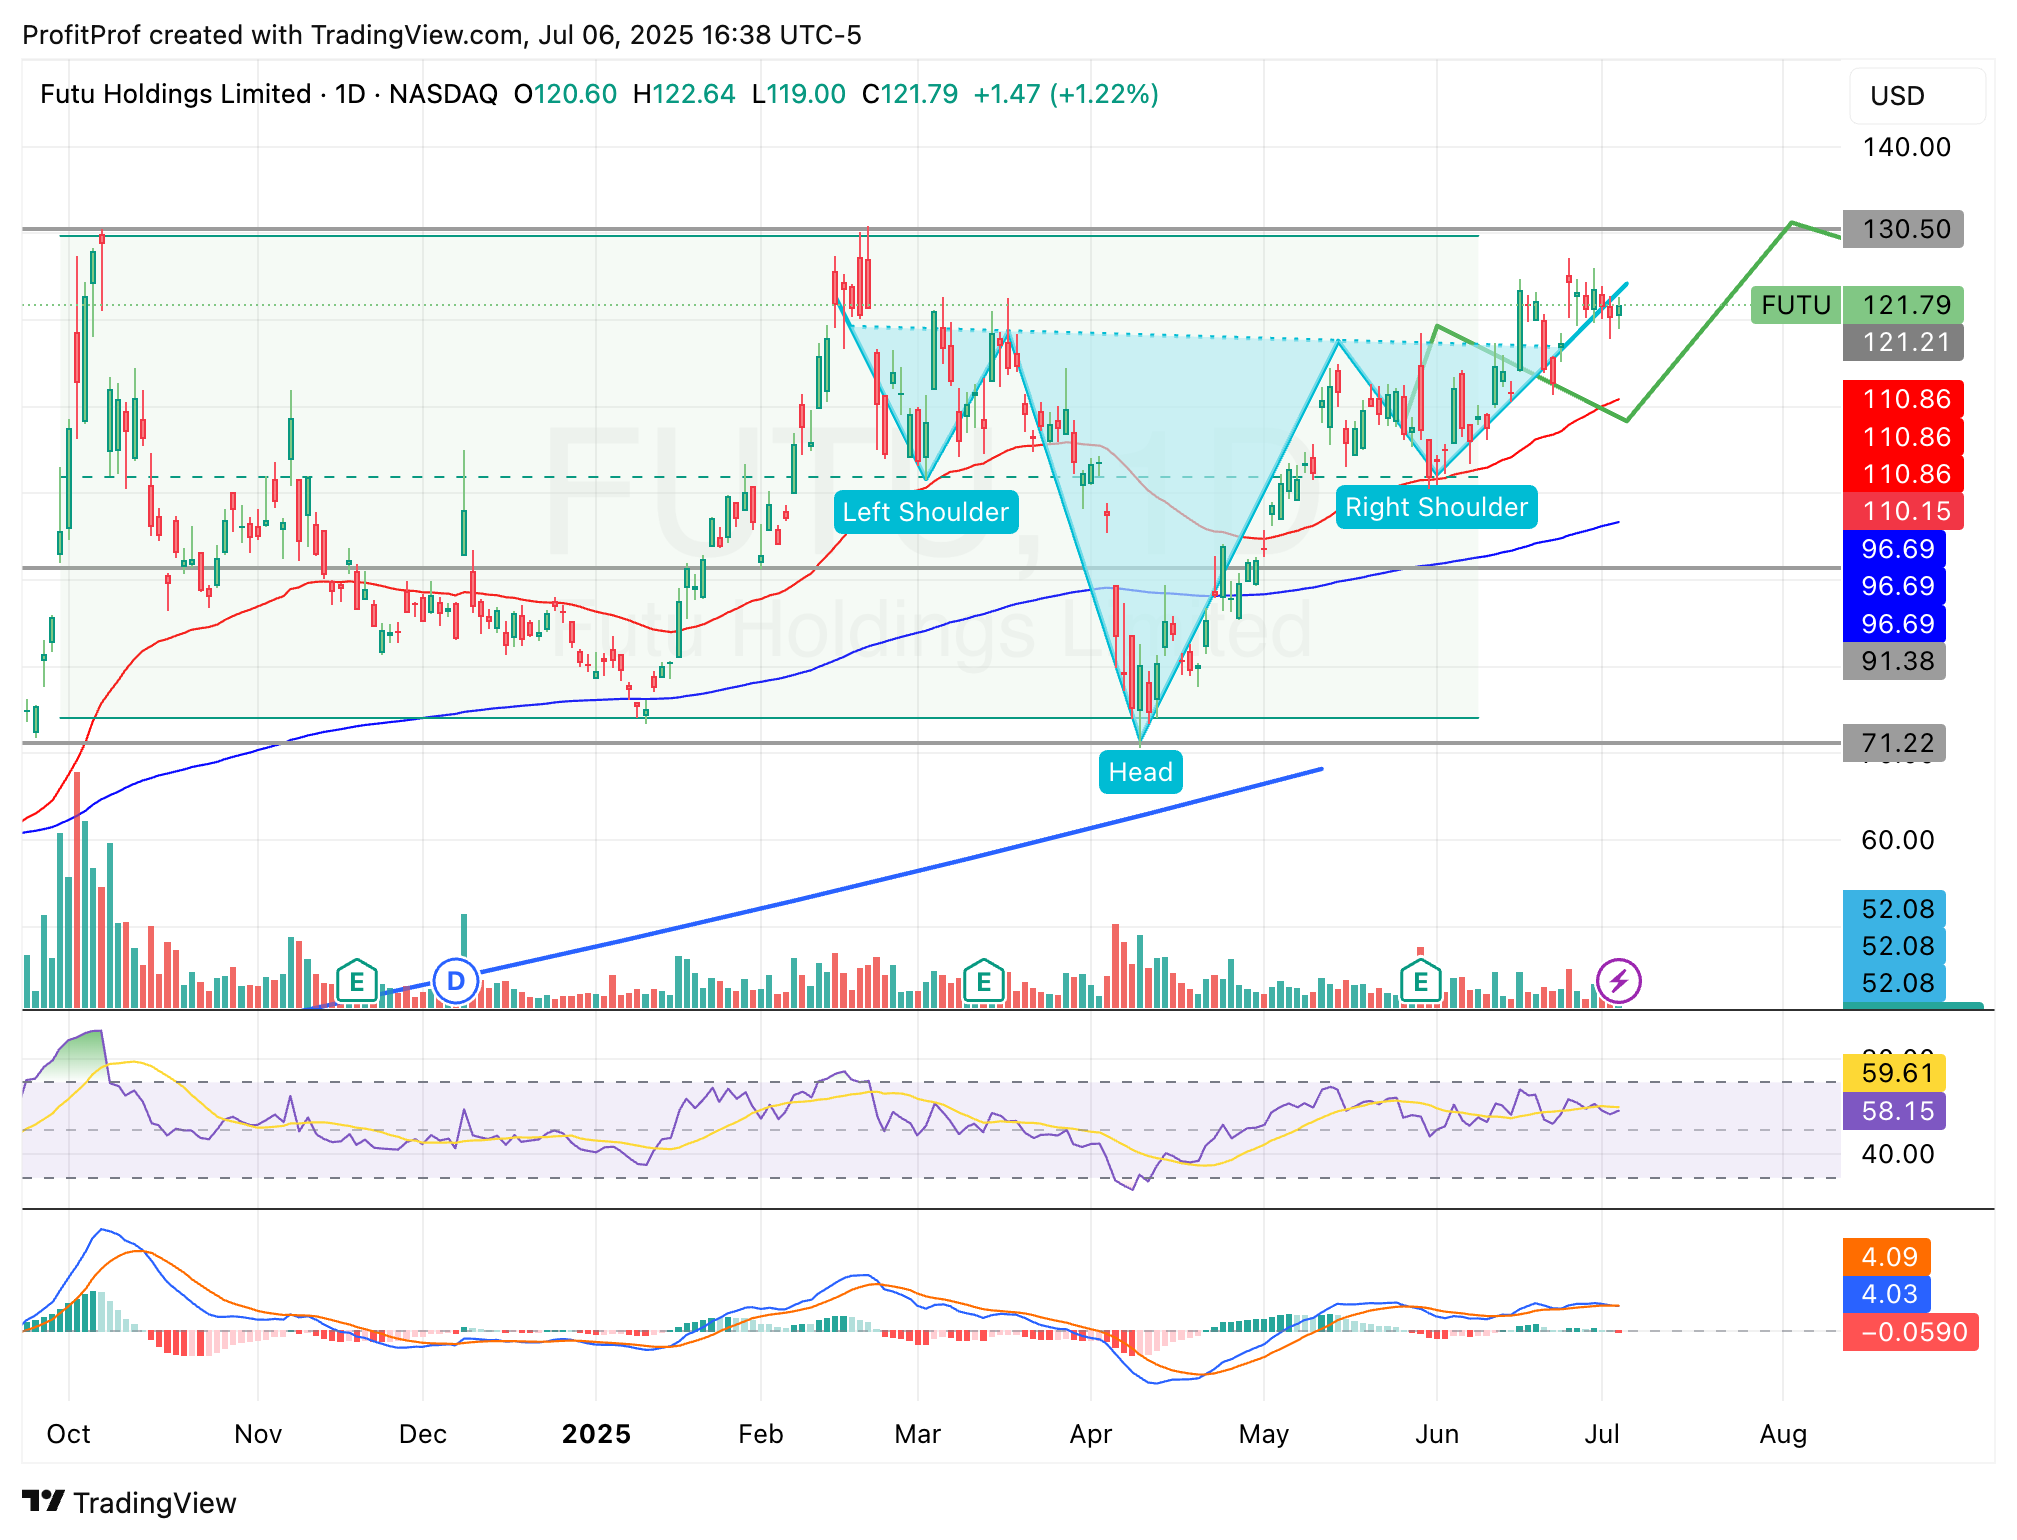The width and height of the screenshot is (2017, 1540).
Task: Click the +1.47 (+1.22%) change value
Action: [x=1066, y=94]
